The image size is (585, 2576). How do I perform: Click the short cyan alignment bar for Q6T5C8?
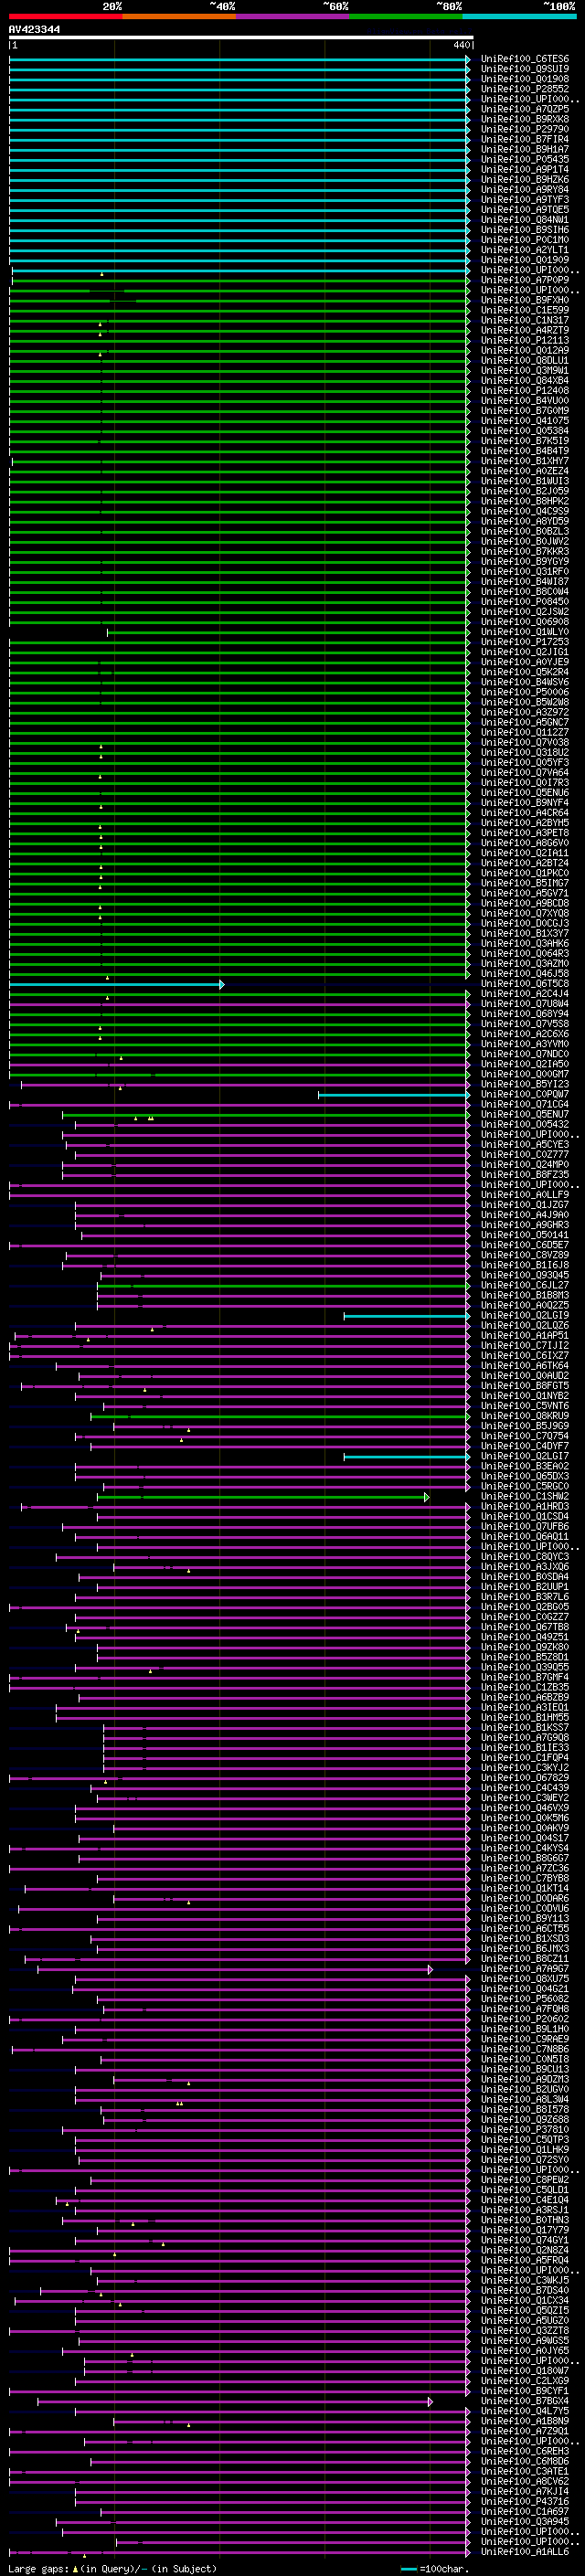coord(116,985)
